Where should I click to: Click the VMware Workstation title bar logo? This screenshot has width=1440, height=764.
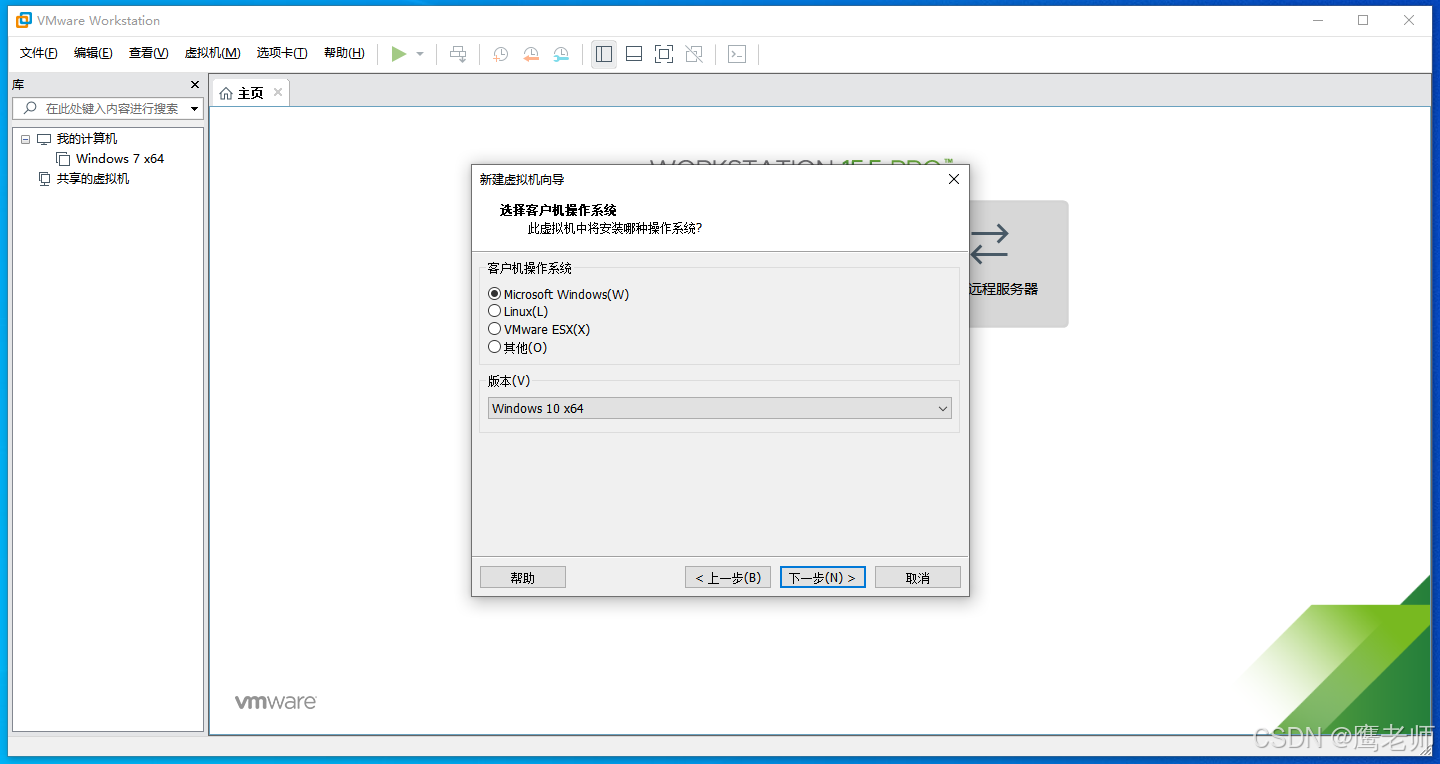click(24, 20)
